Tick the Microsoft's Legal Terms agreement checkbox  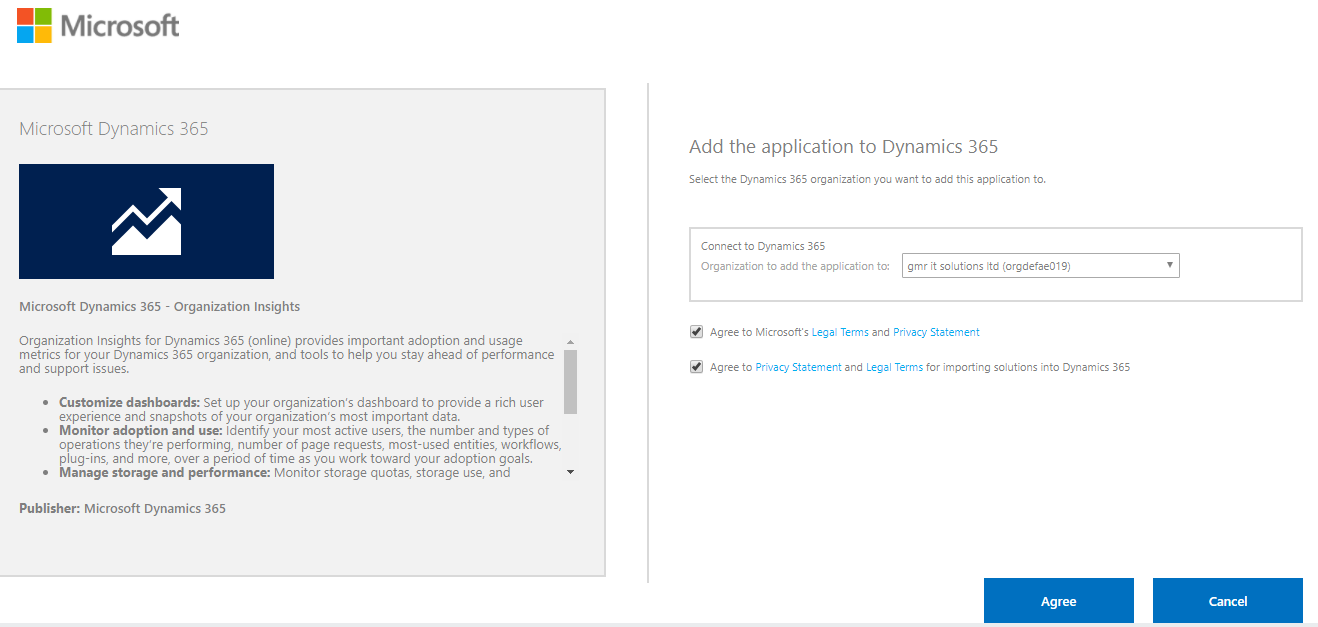pyautogui.click(x=696, y=332)
